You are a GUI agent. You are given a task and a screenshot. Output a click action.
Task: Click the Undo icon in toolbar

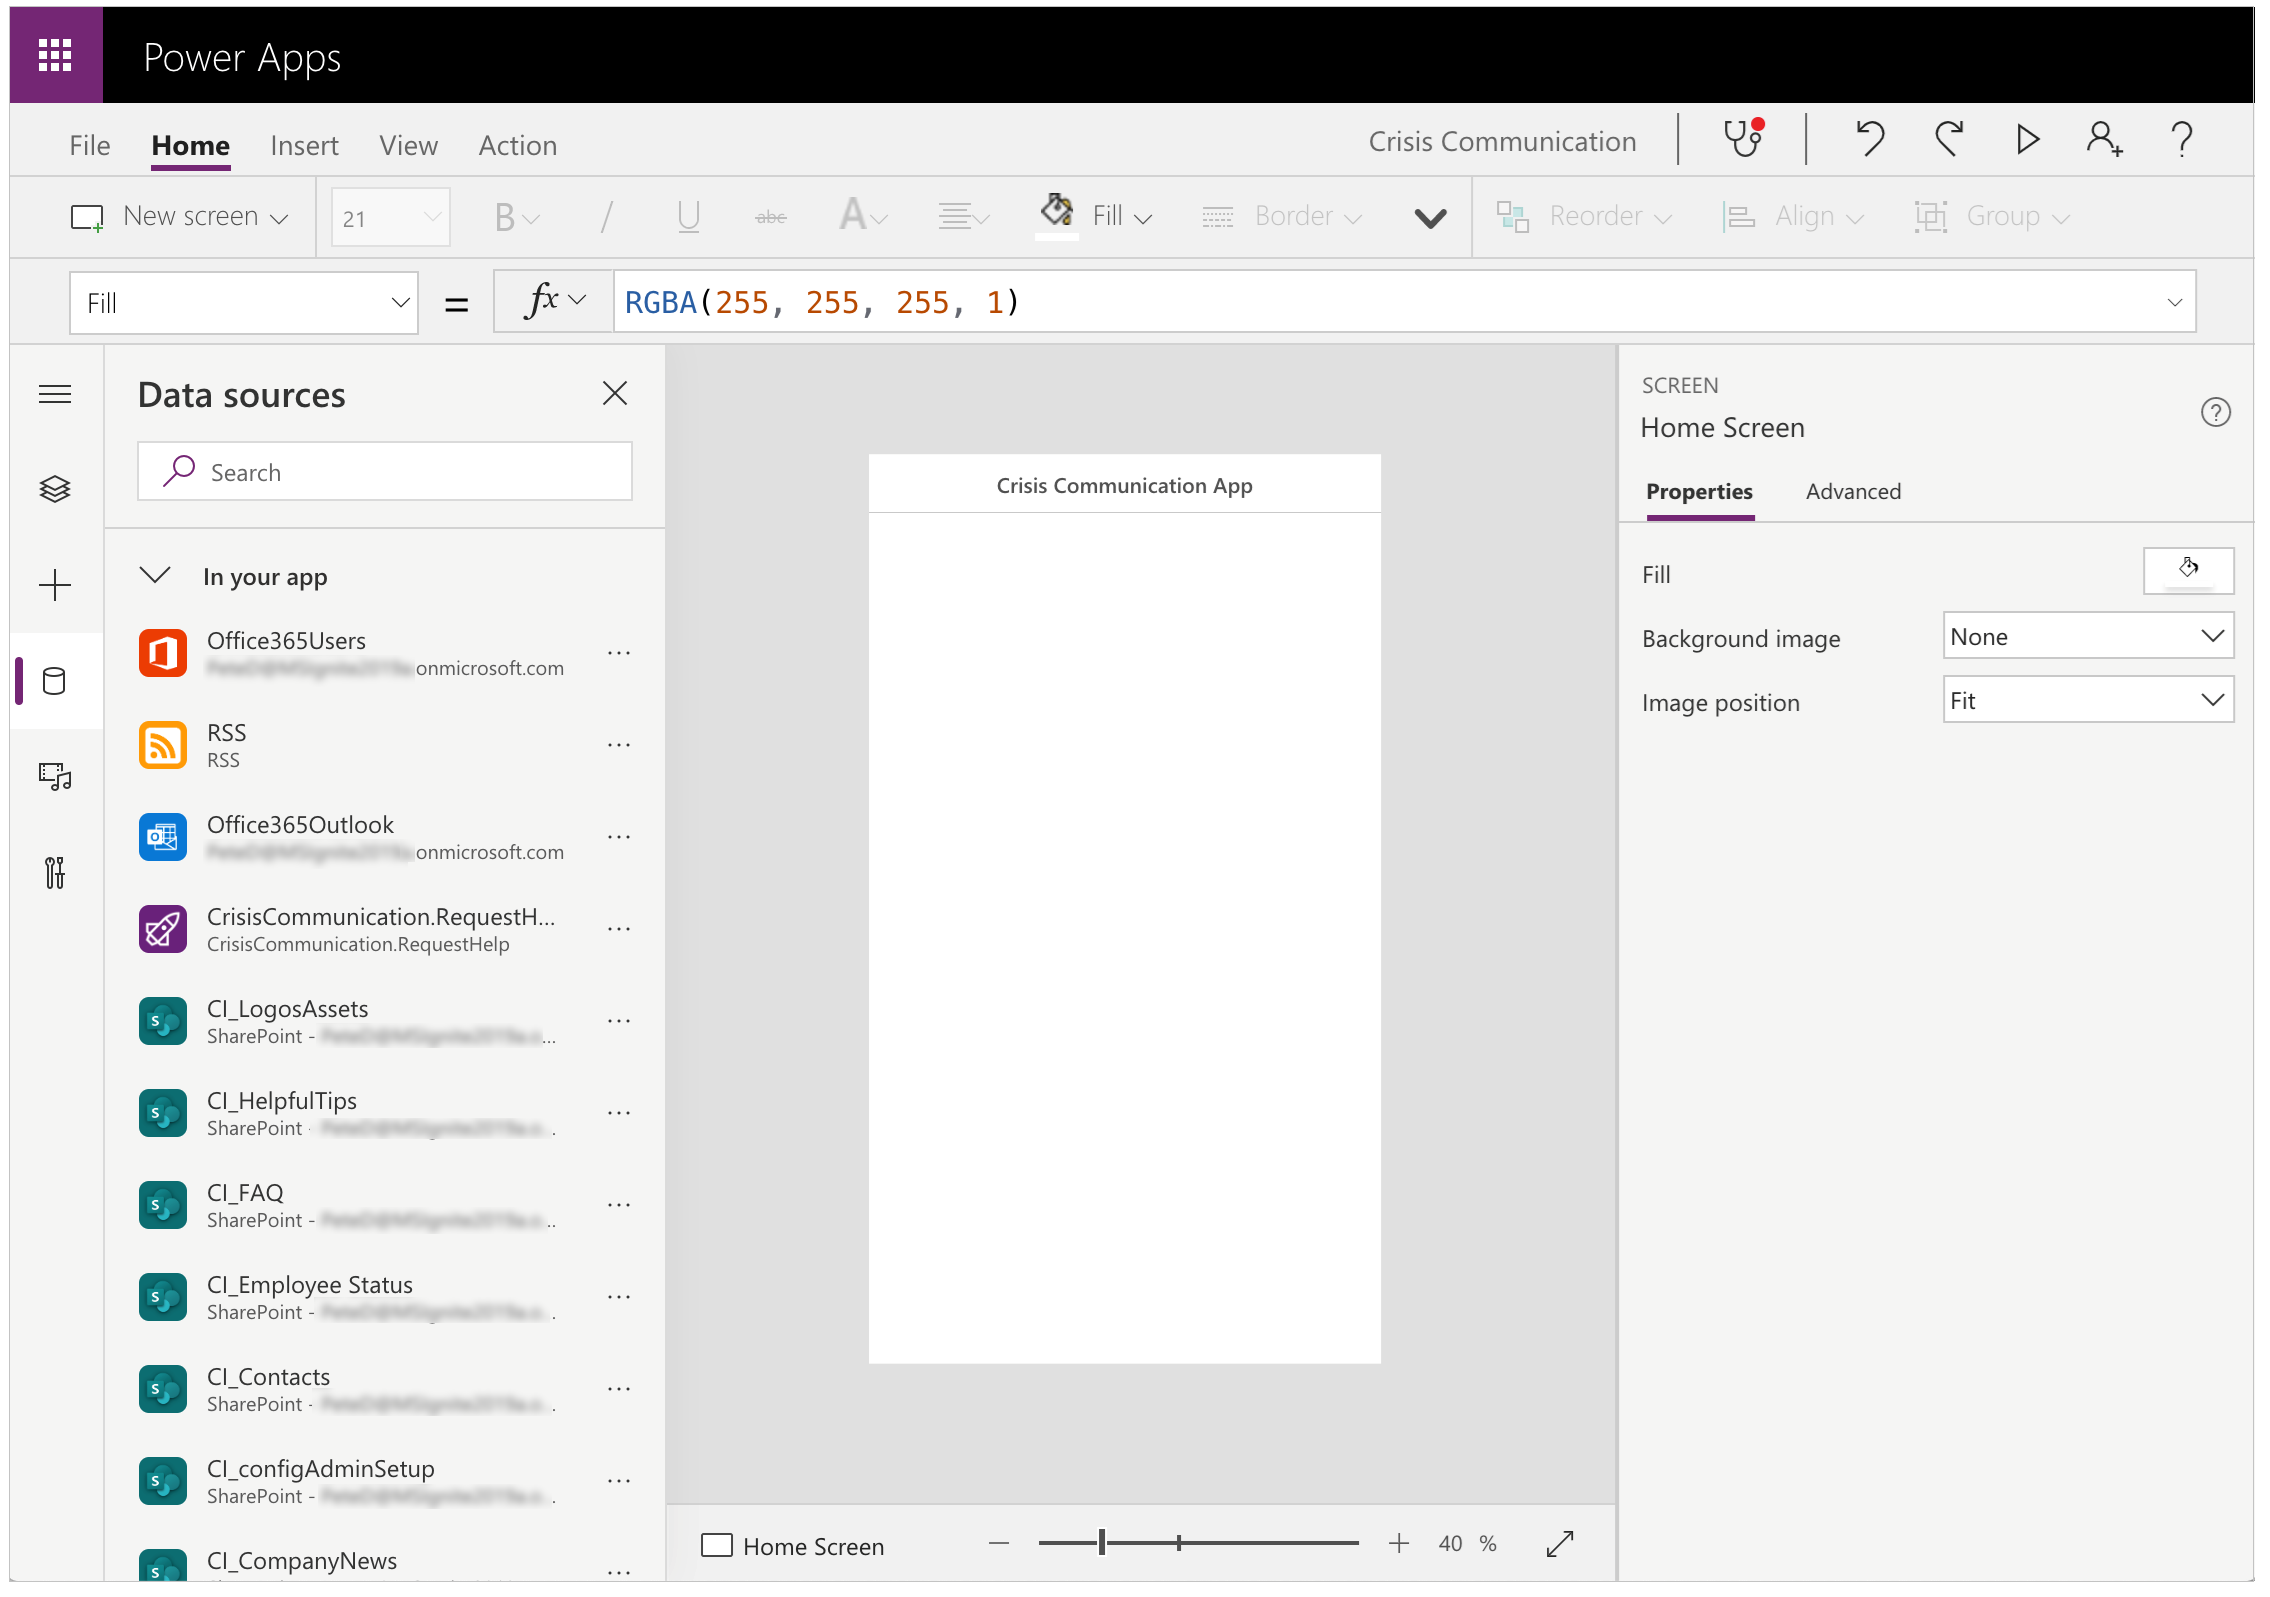pos(1871,142)
